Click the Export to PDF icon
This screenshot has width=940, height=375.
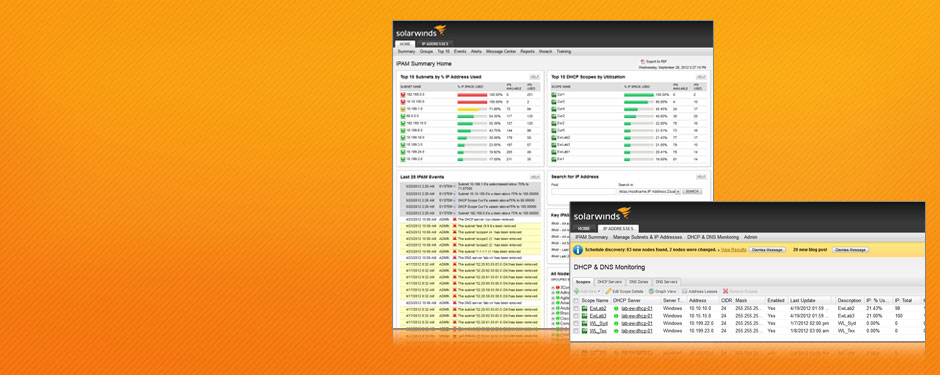(642, 62)
